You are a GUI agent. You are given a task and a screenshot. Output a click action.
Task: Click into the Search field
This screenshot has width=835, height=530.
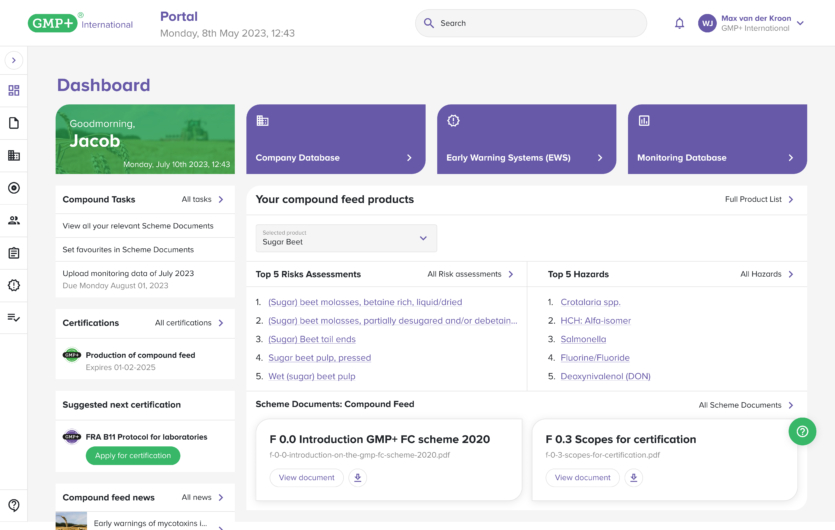[530, 23]
